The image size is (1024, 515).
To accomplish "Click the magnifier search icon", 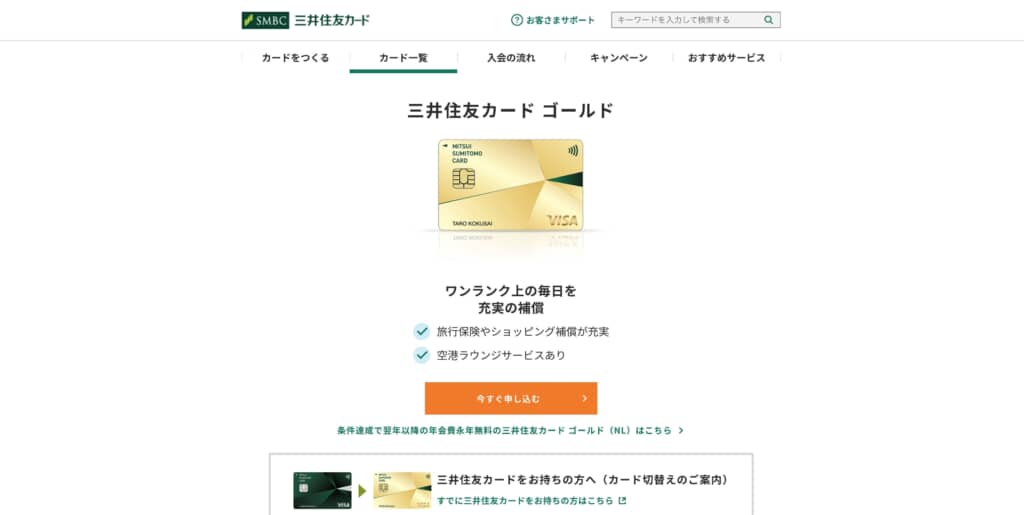I will (769, 20).
